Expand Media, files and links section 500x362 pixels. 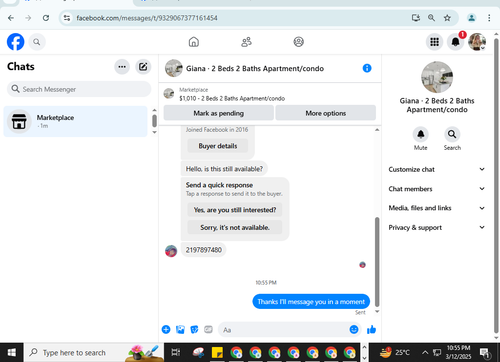(x=437, y=208)
